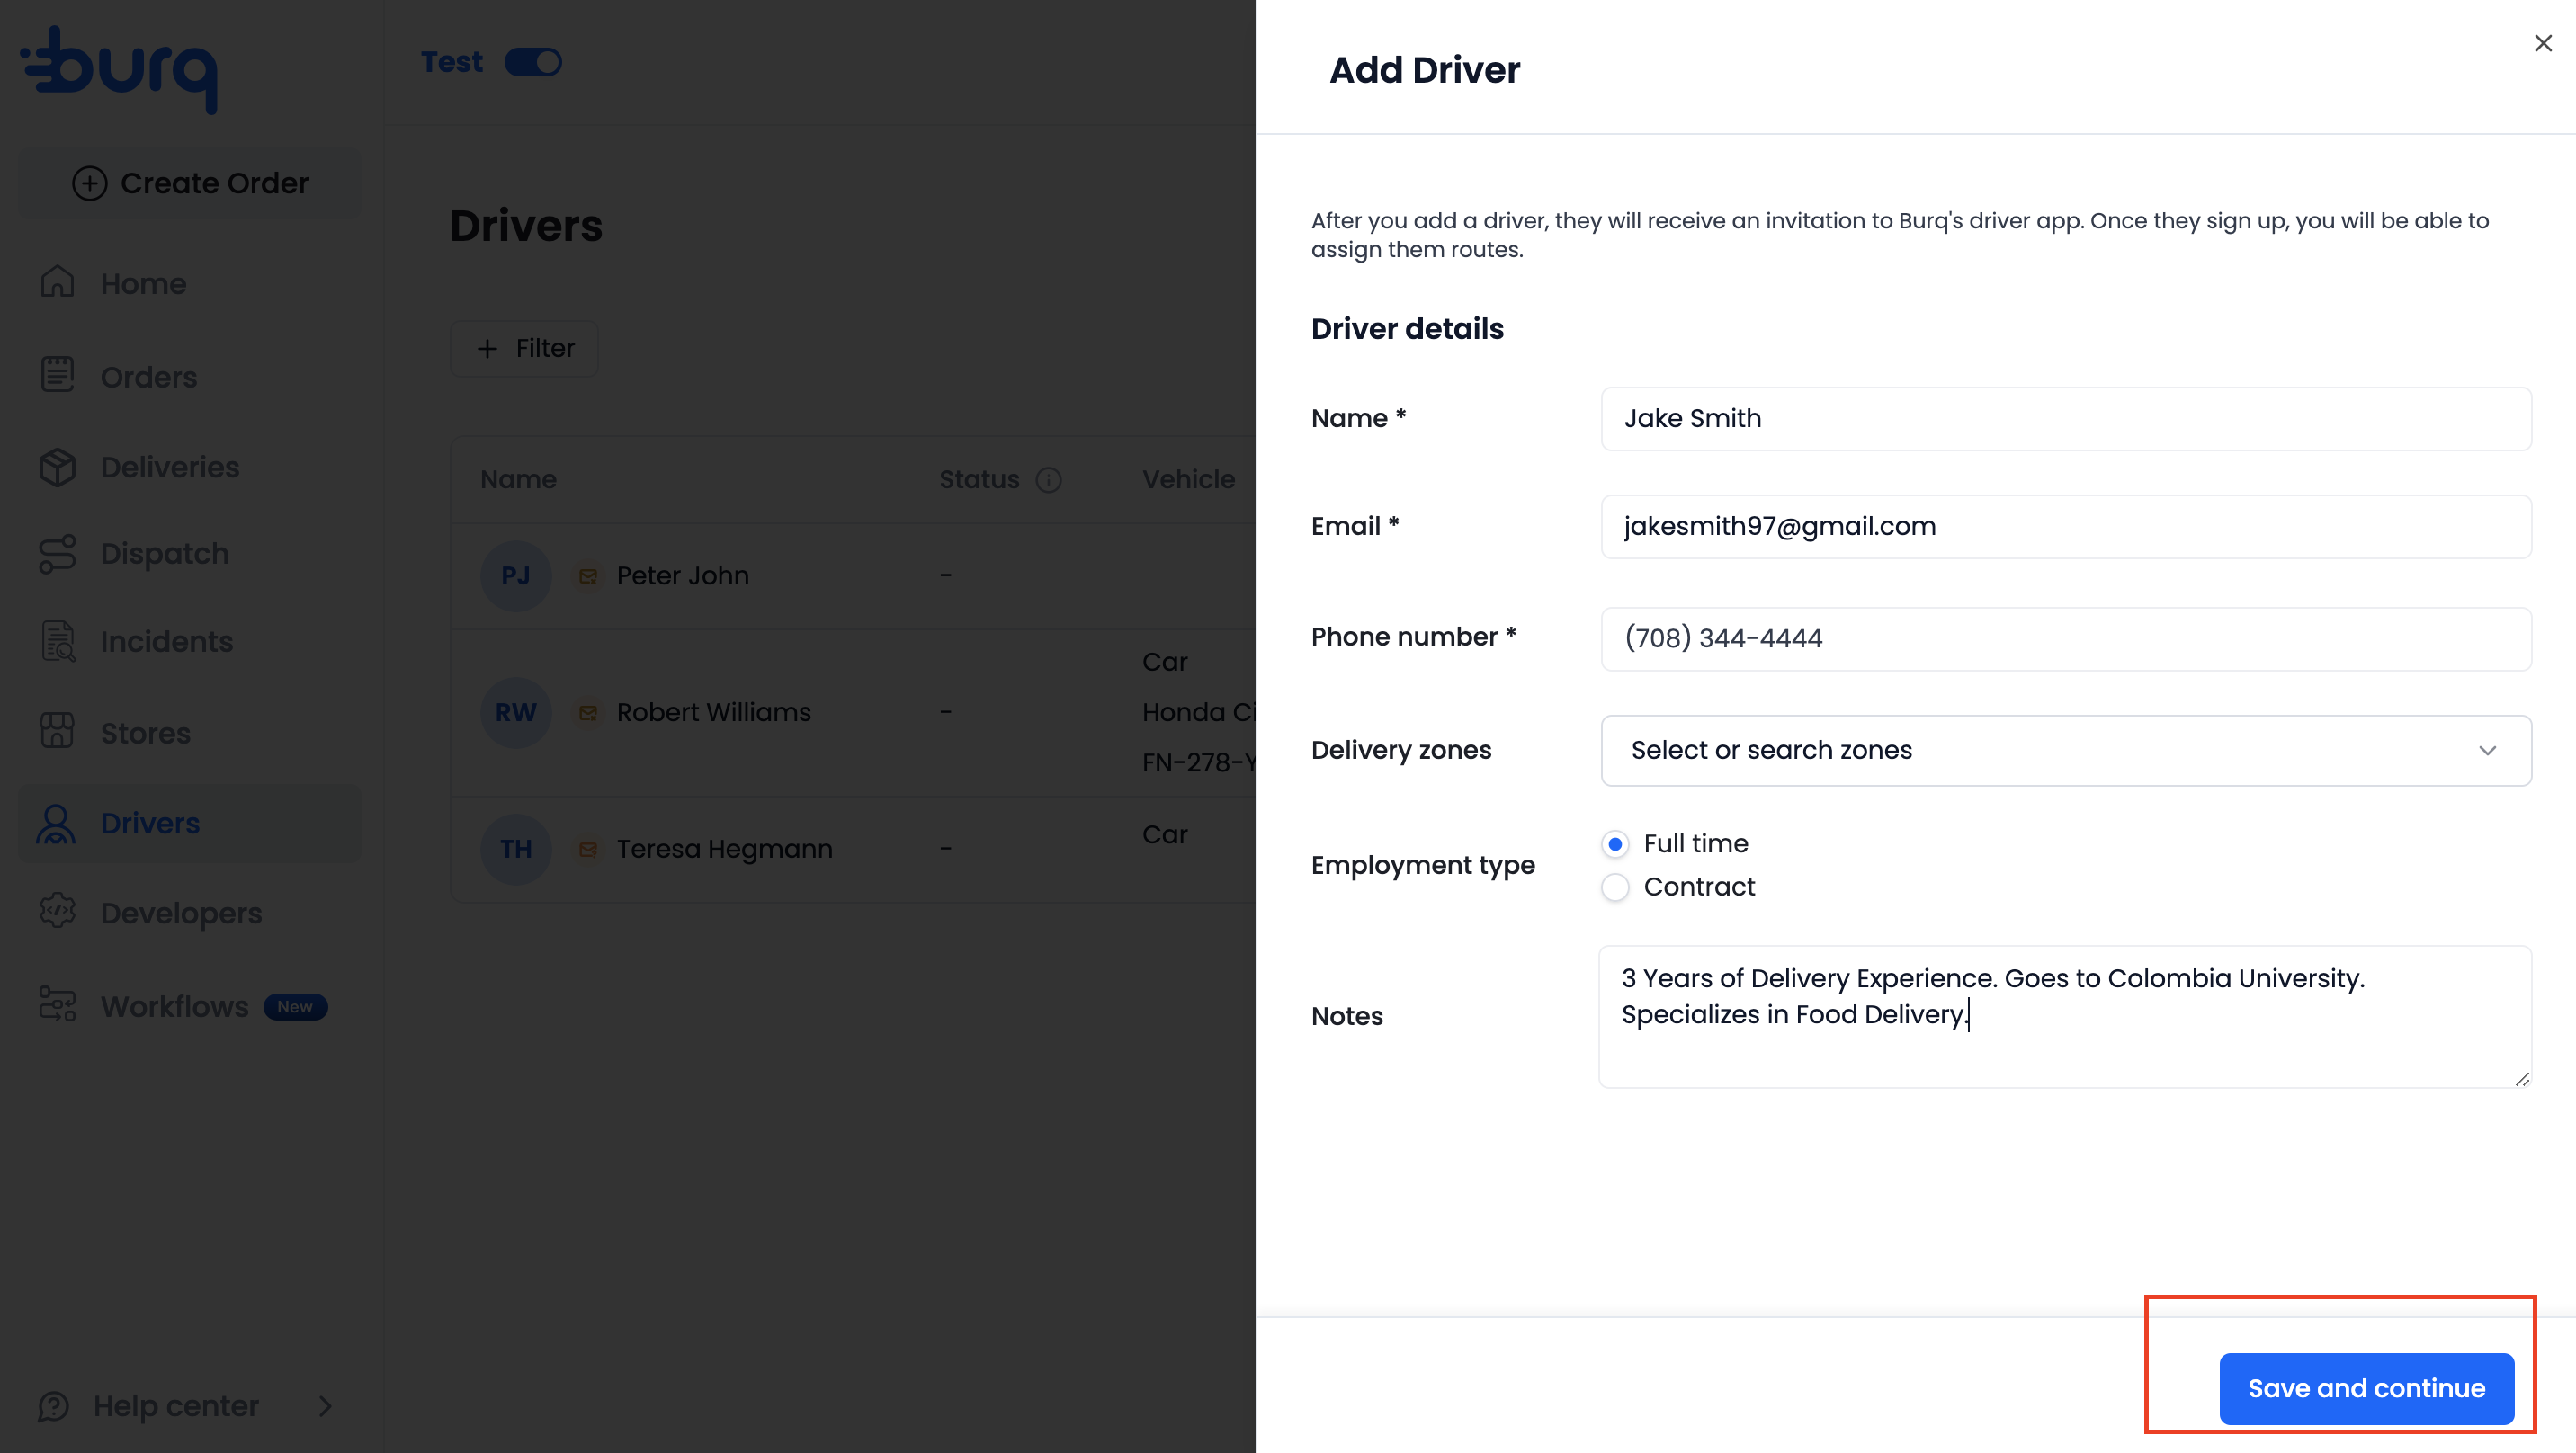Screen dimensions: 2576x1453
Task: Select Drivers menu item
Action: coord(190,823)
